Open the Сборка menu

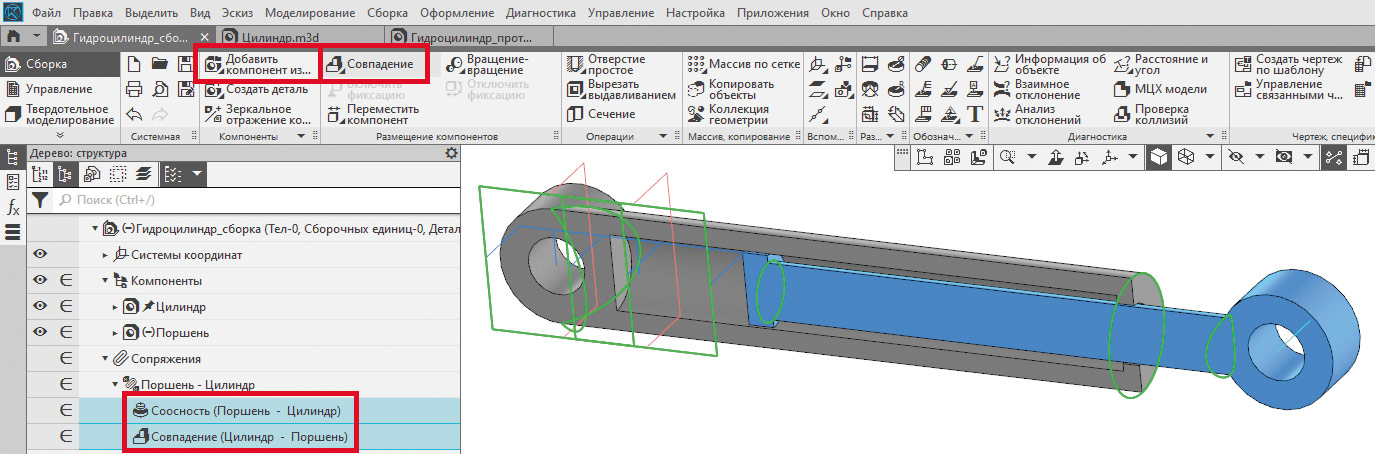pyautogui.click(x=388, y=14)
